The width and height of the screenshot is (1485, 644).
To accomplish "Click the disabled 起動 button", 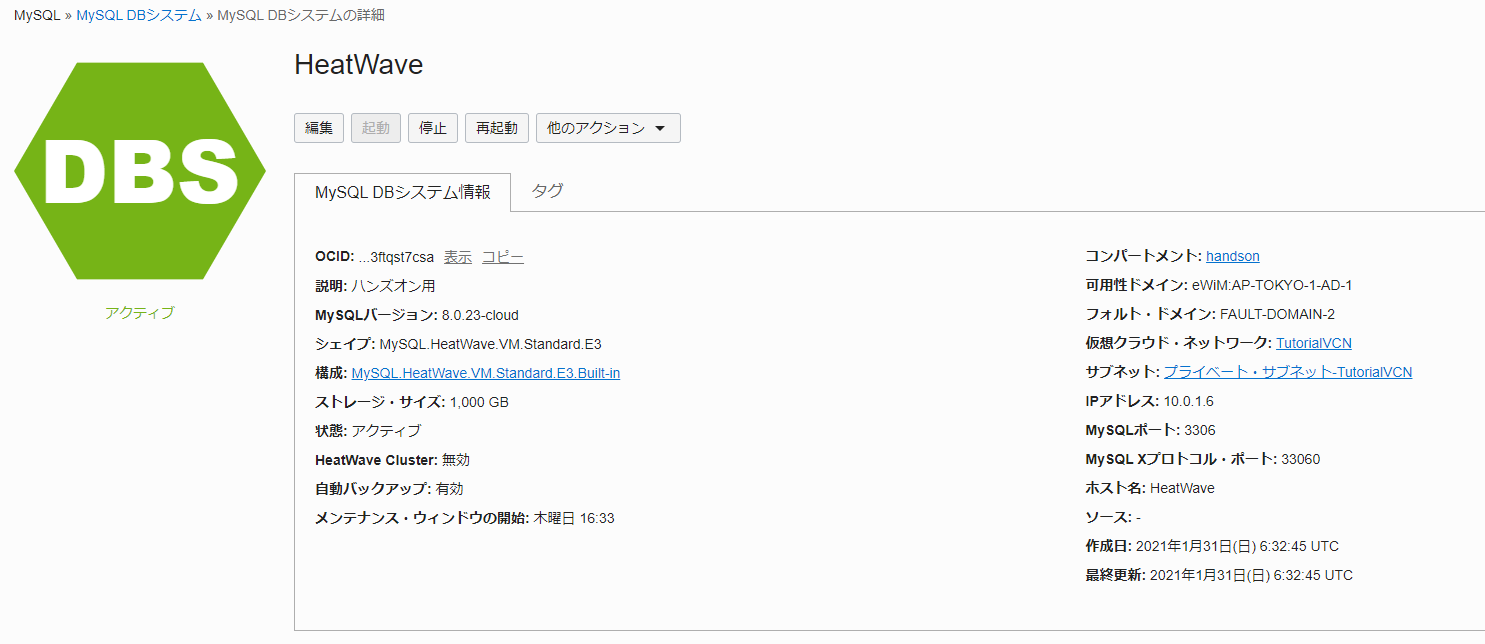I will 375,127.
